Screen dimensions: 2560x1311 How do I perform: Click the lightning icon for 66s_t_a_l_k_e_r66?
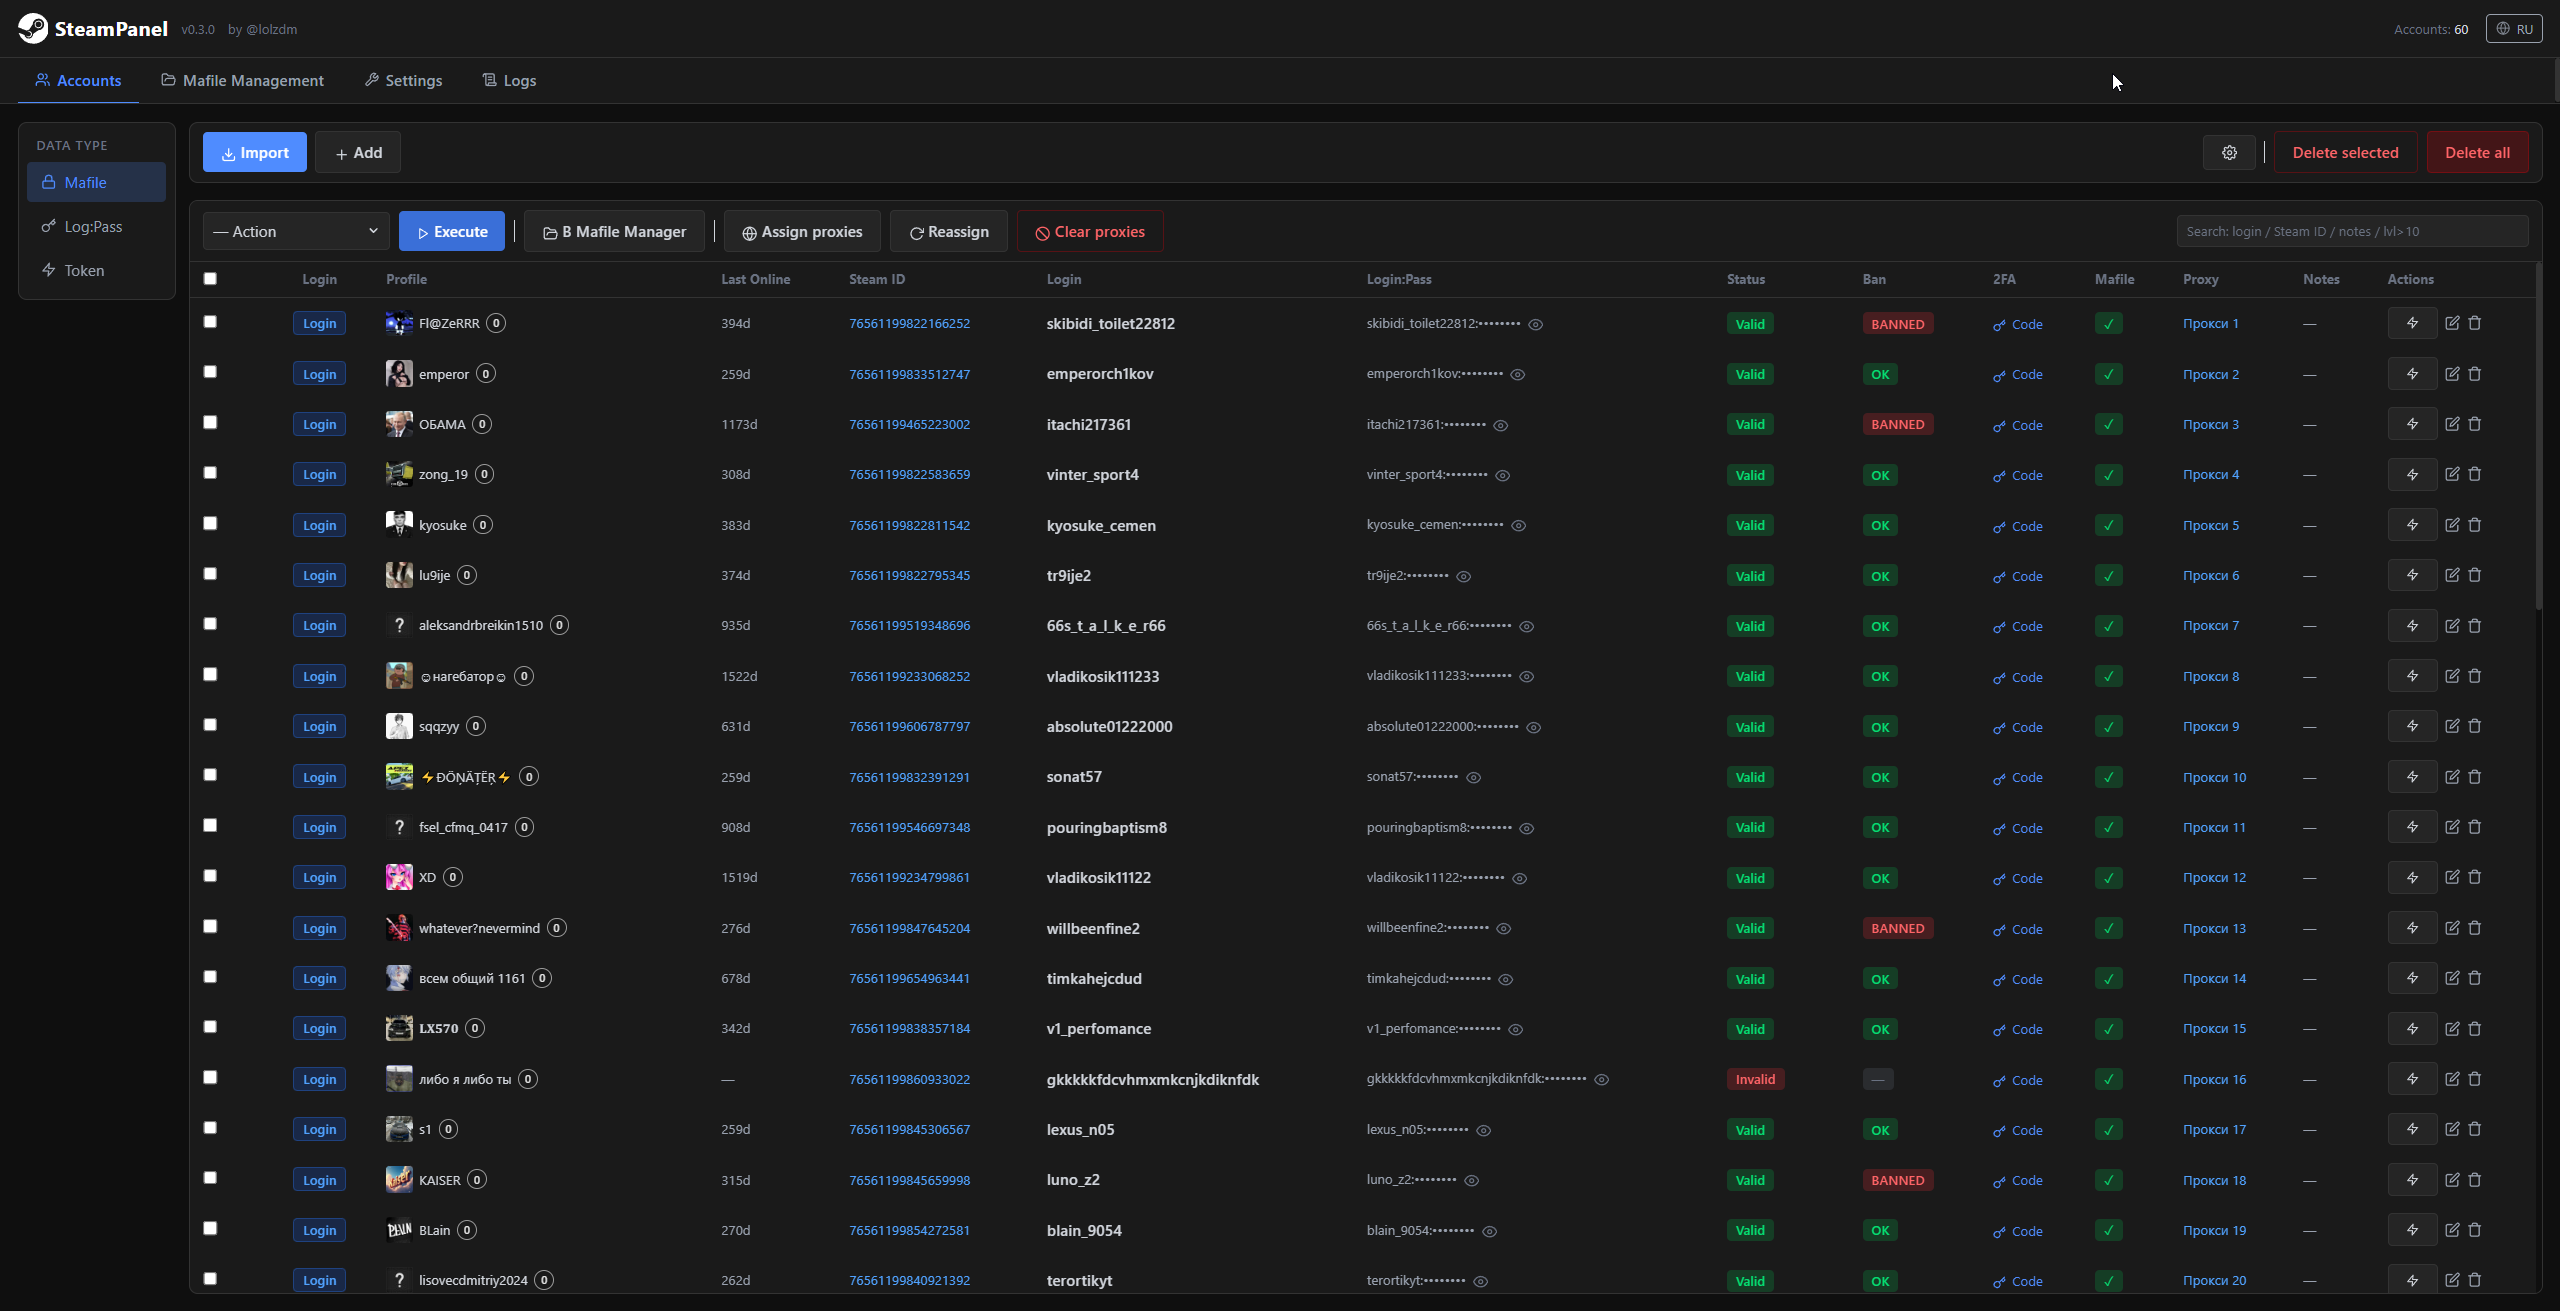[x=2412, y=625]
